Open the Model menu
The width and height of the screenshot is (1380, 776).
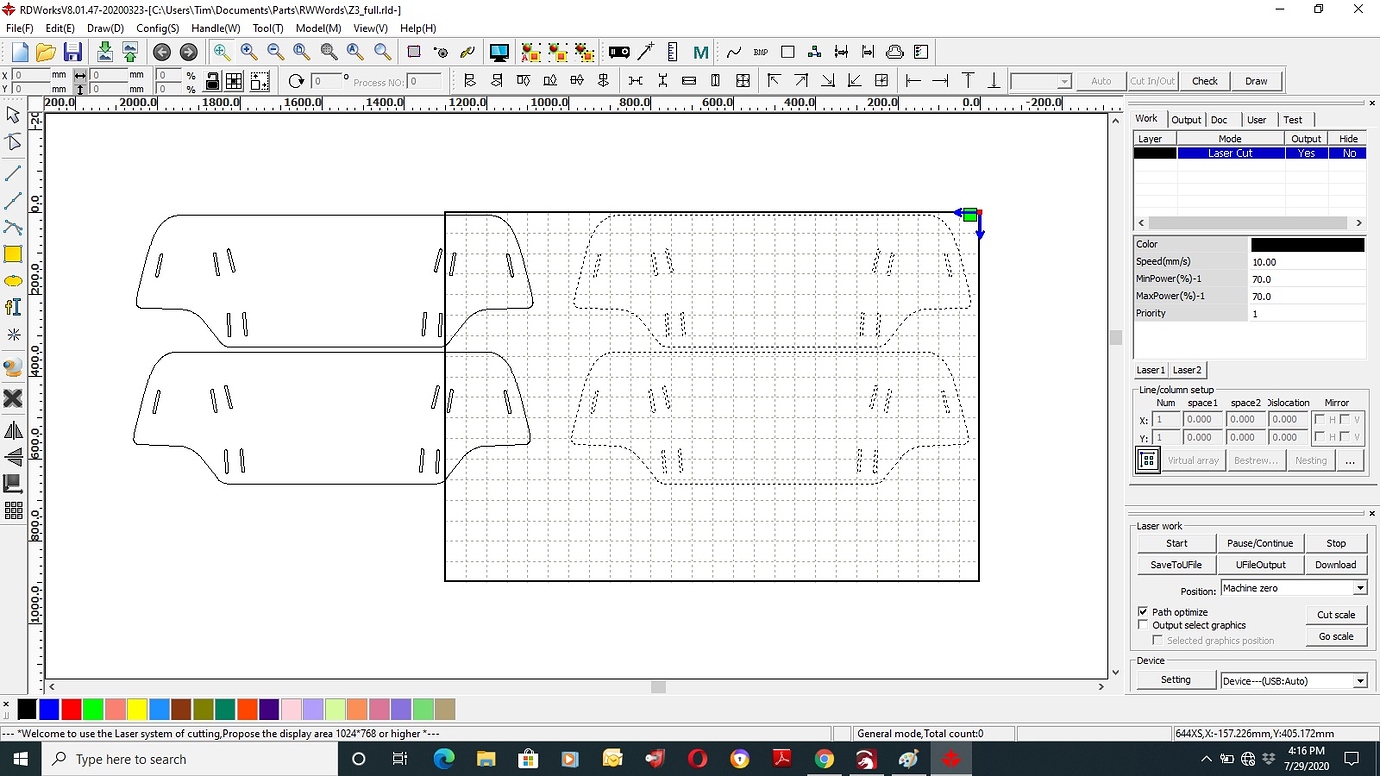pyautogui.click(x=318, y=28)
